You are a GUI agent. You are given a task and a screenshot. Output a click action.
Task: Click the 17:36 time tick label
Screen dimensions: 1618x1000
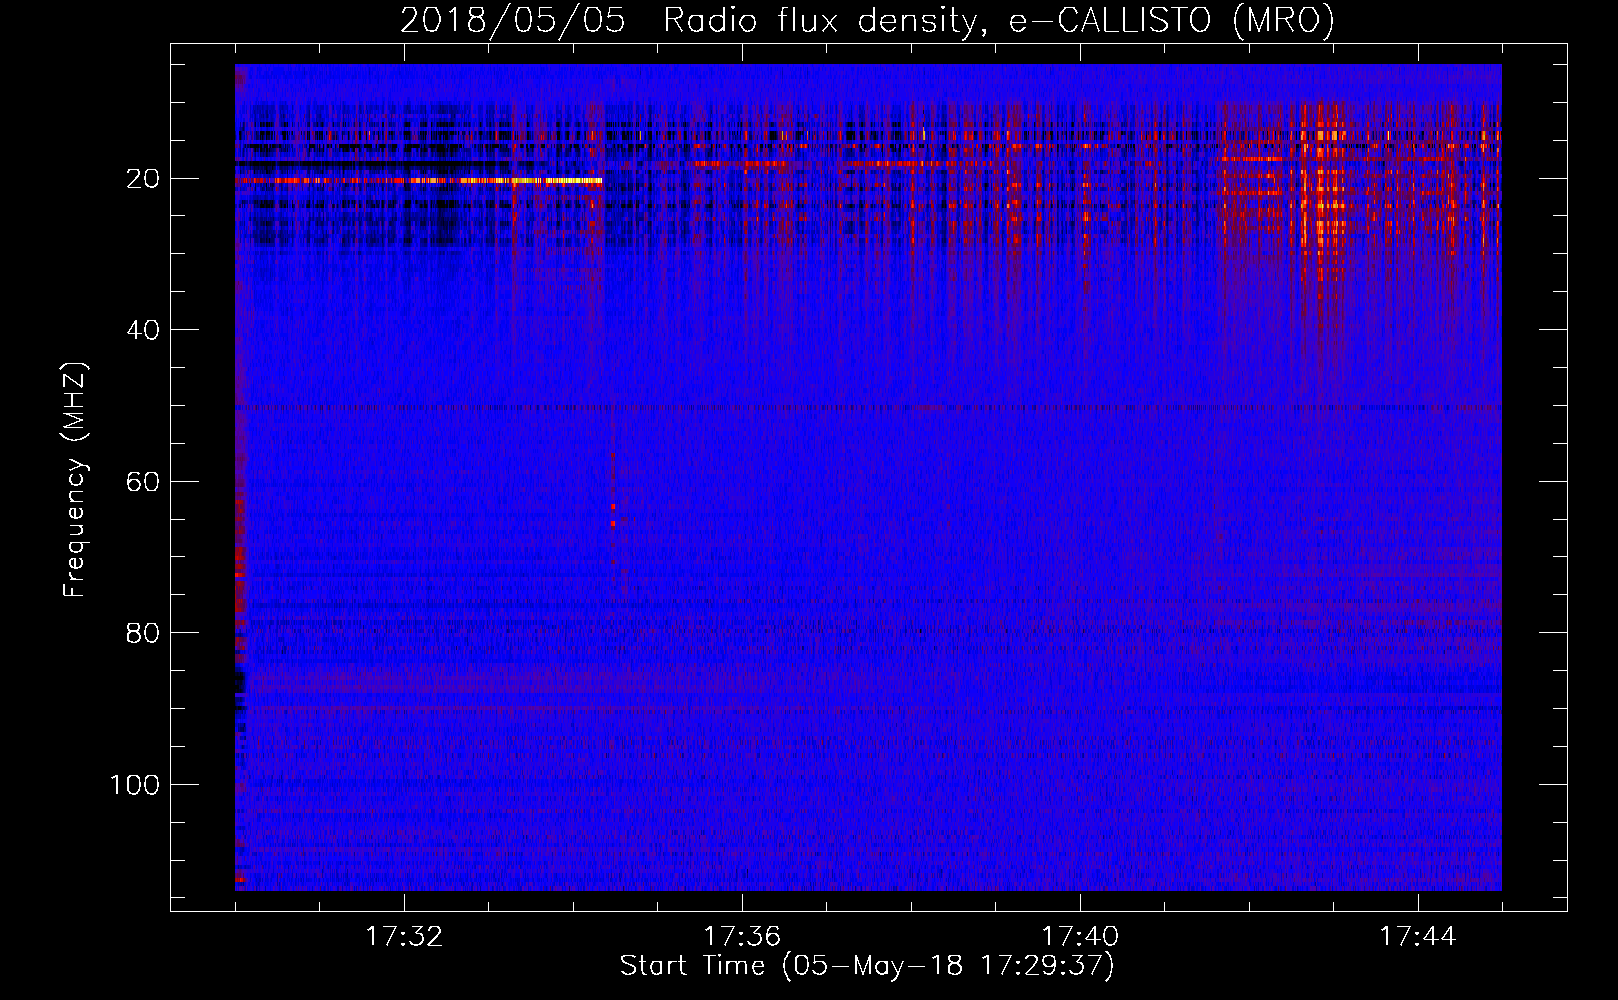(742, 937)
